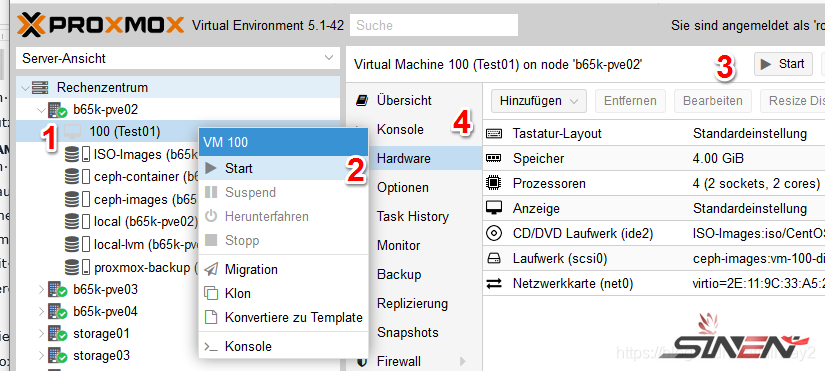Click the Firewall shield icon
The height and width of the screenshot is (371, 825).
[x=362, y=362]
